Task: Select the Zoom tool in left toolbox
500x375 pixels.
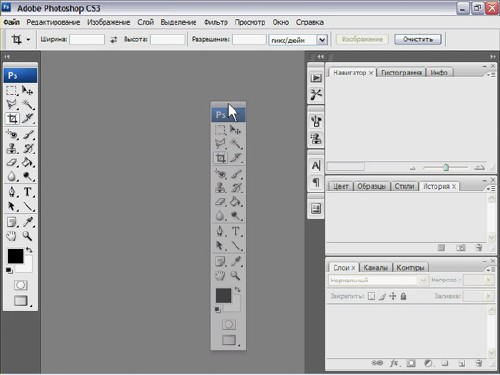Action: (x=28, y=236)
